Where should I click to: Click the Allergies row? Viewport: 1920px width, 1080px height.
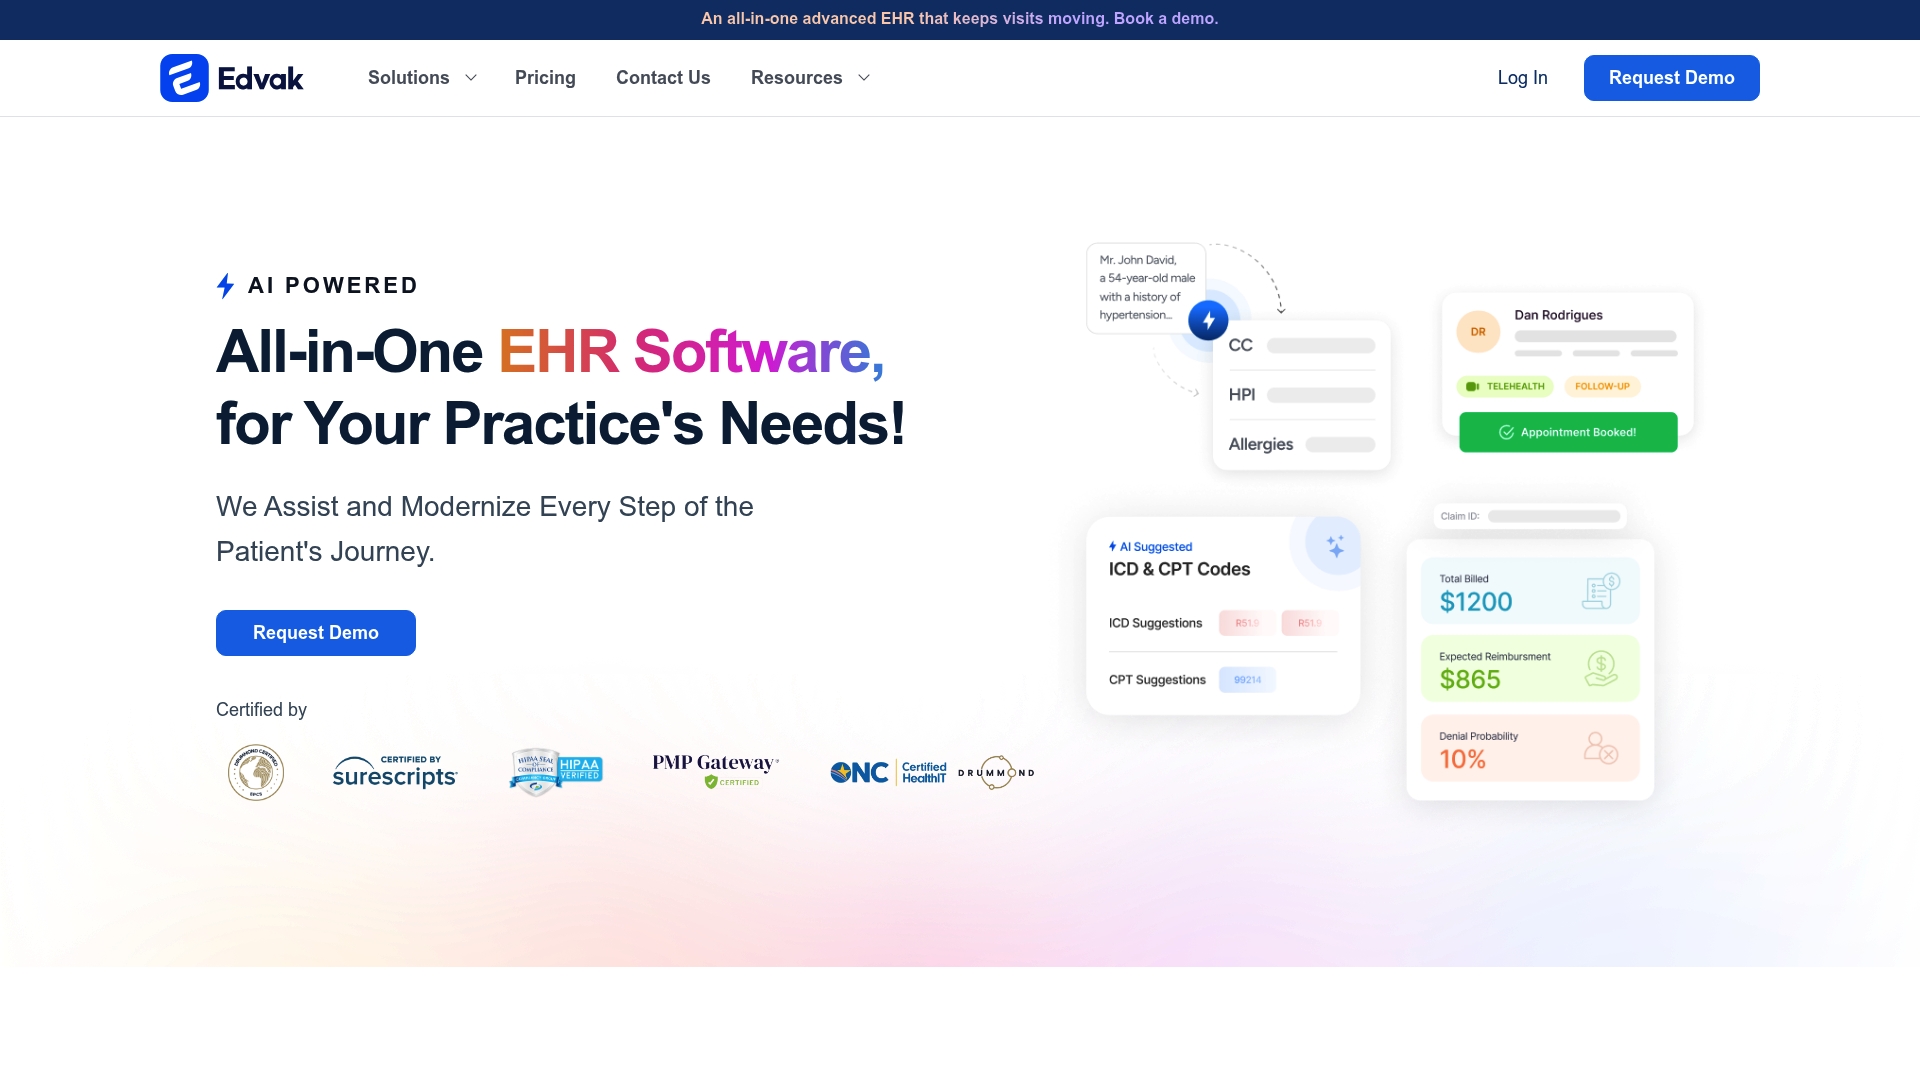[x=1302, y=444]
